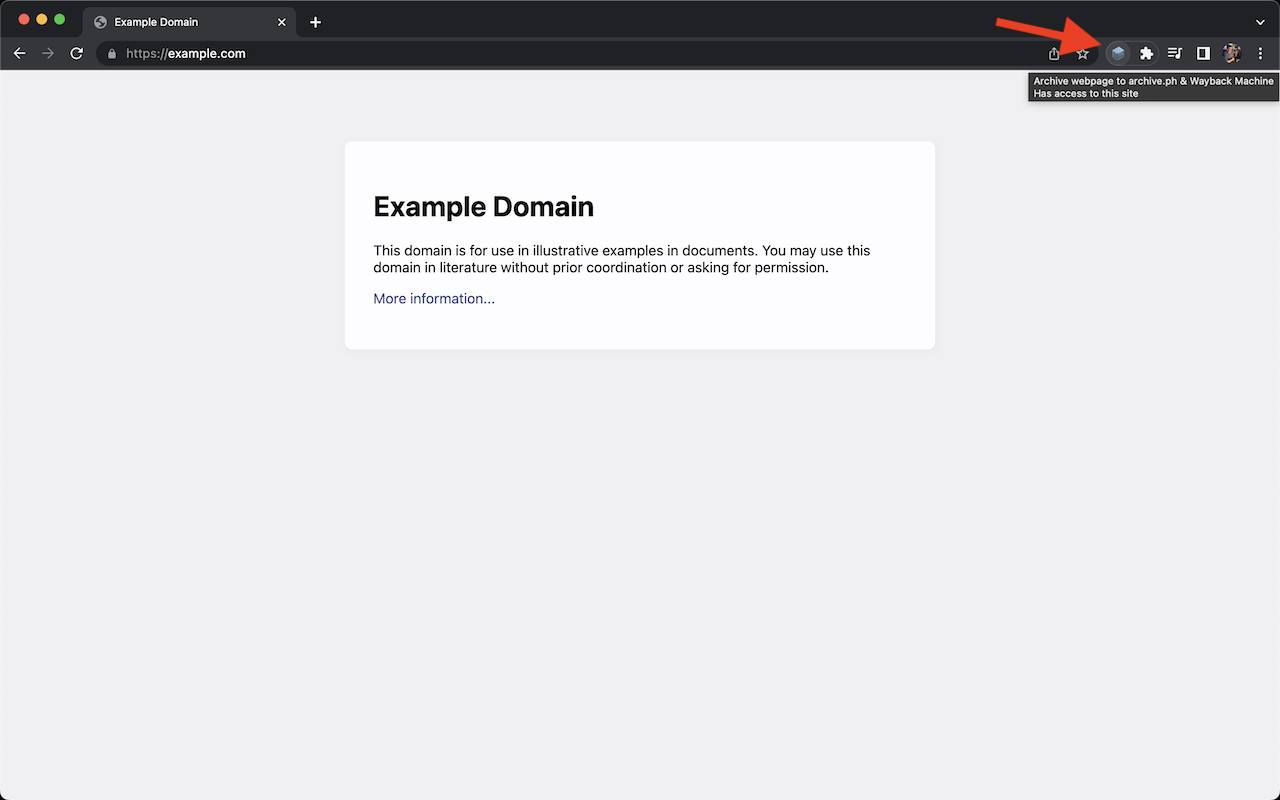View site info via the padlock icon
This screenshot has height=800, width=1280.
pos(112,54)
